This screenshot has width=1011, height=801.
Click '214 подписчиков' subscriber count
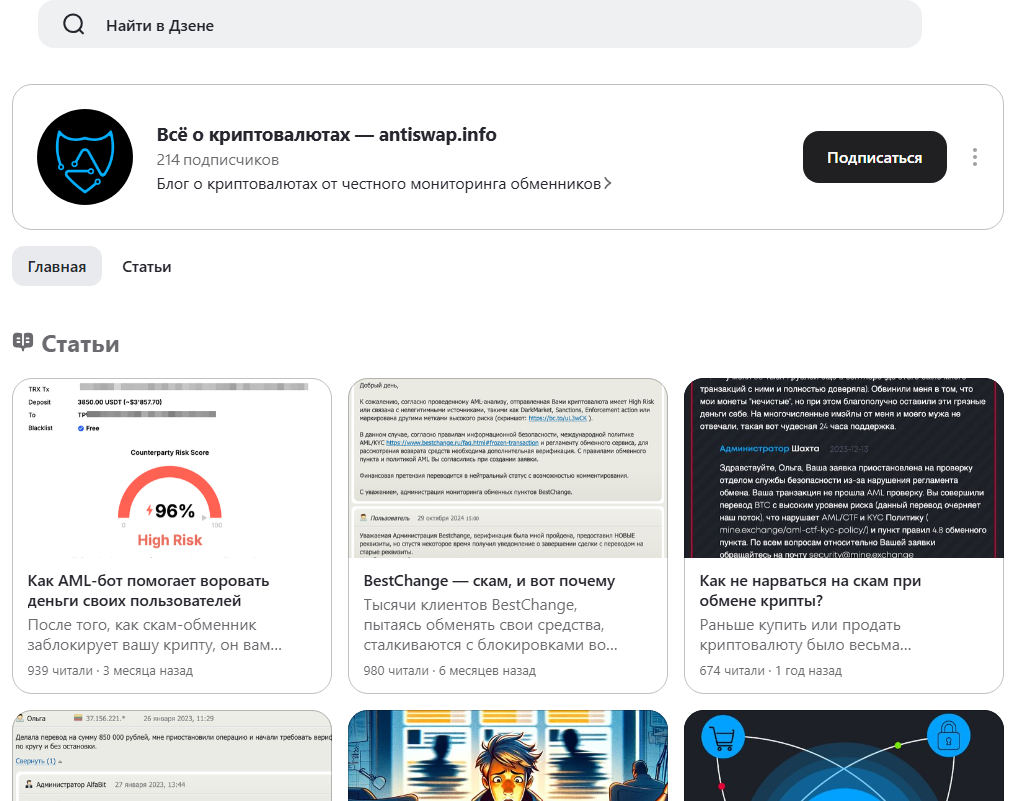[x=218, y=160]
